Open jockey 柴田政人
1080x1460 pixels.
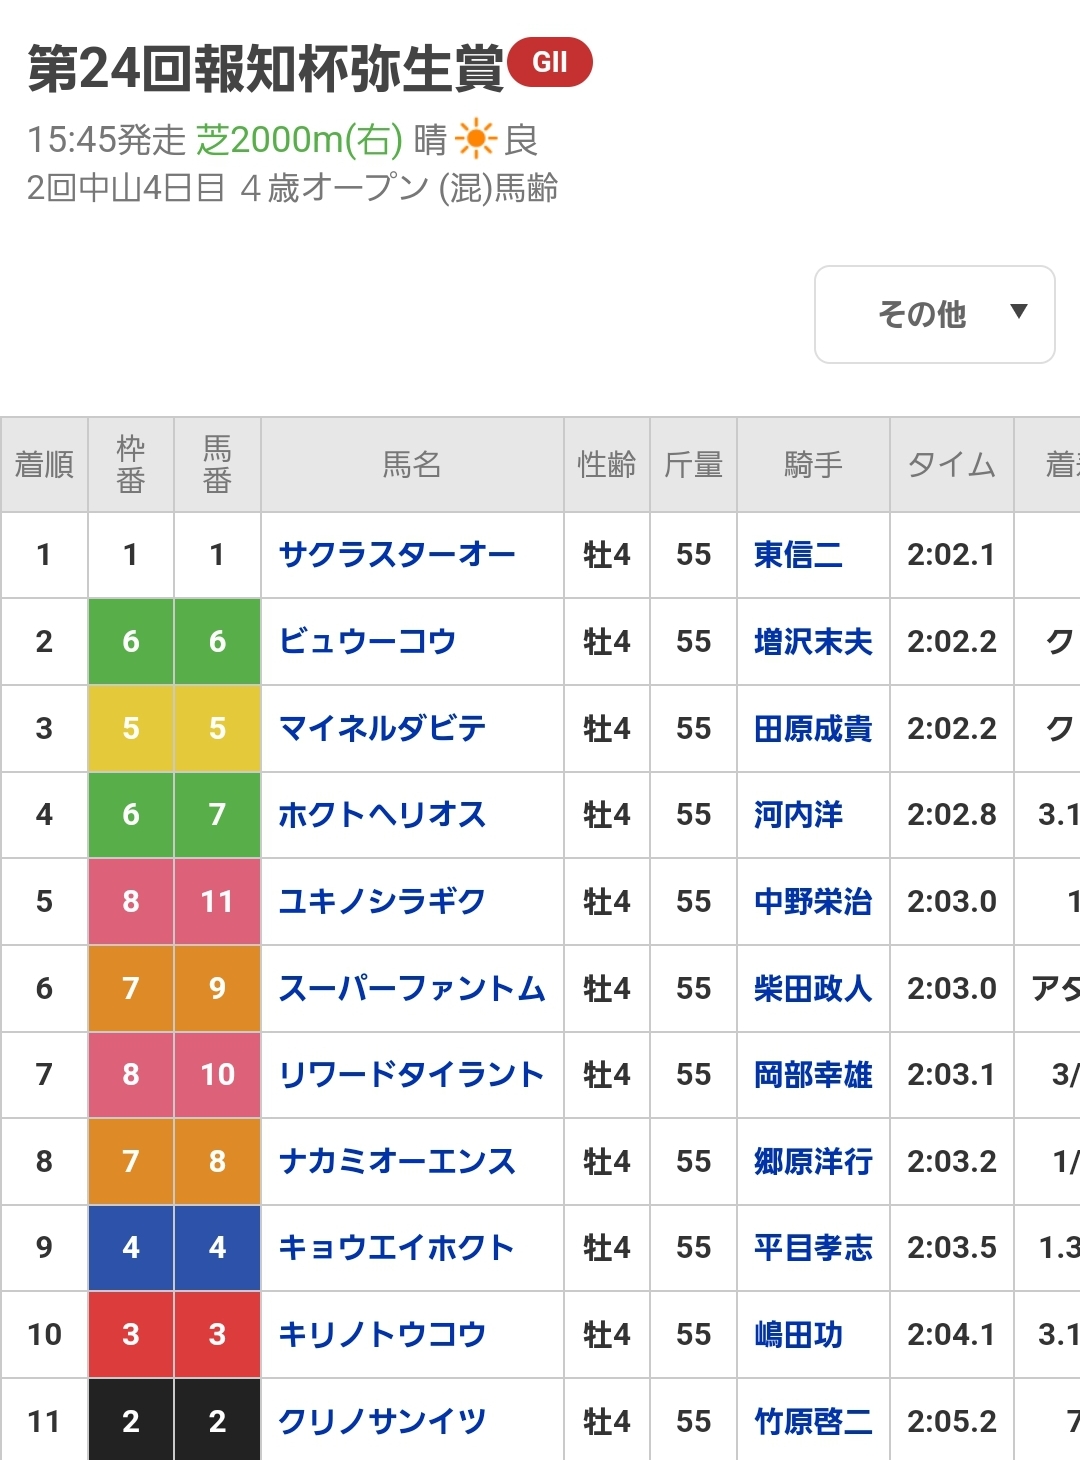pos(813,988)
